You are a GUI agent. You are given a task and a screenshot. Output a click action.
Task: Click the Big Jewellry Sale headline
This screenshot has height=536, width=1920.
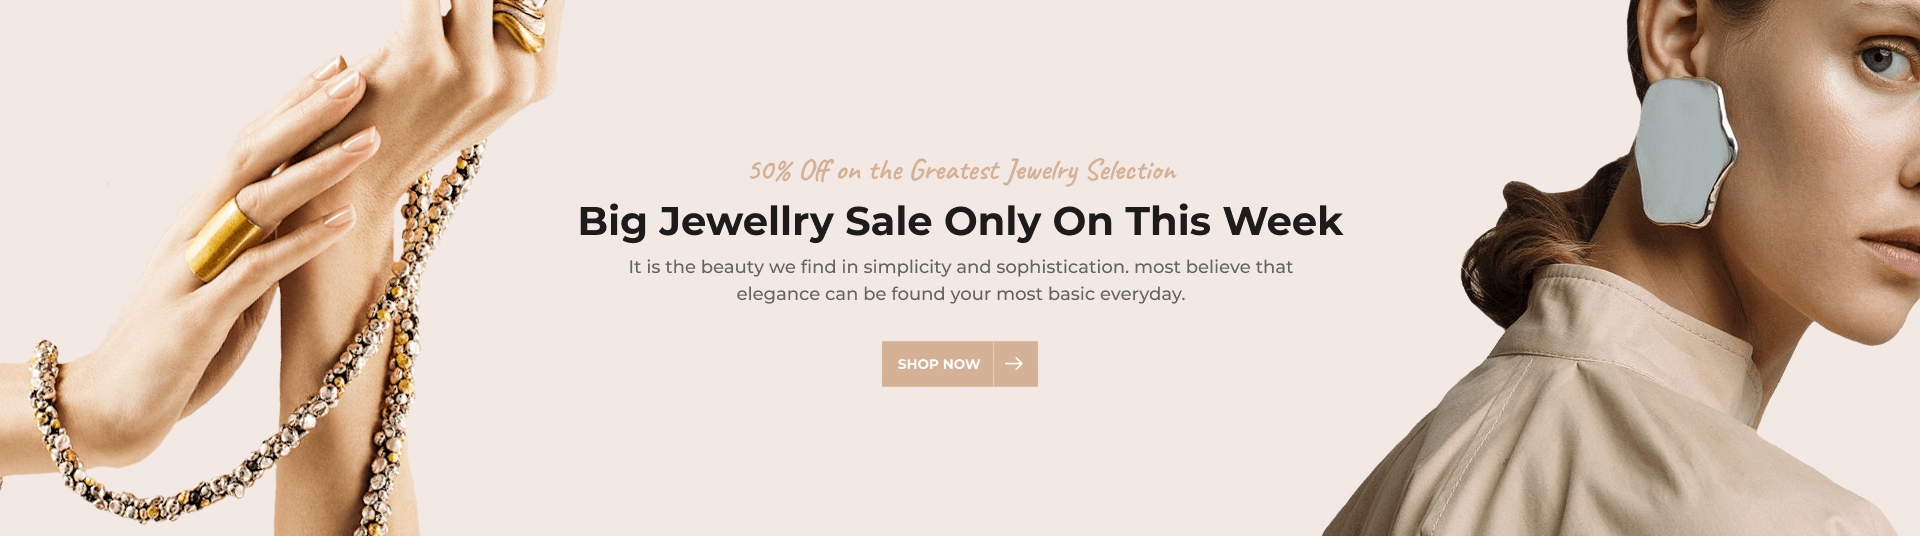960,221
